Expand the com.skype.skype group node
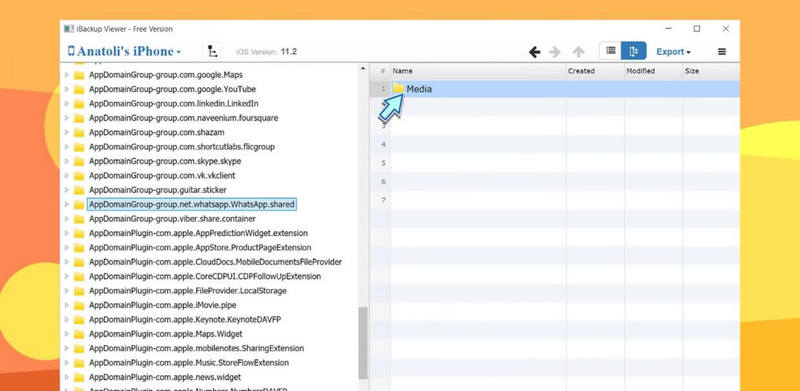 coord(66,161)
